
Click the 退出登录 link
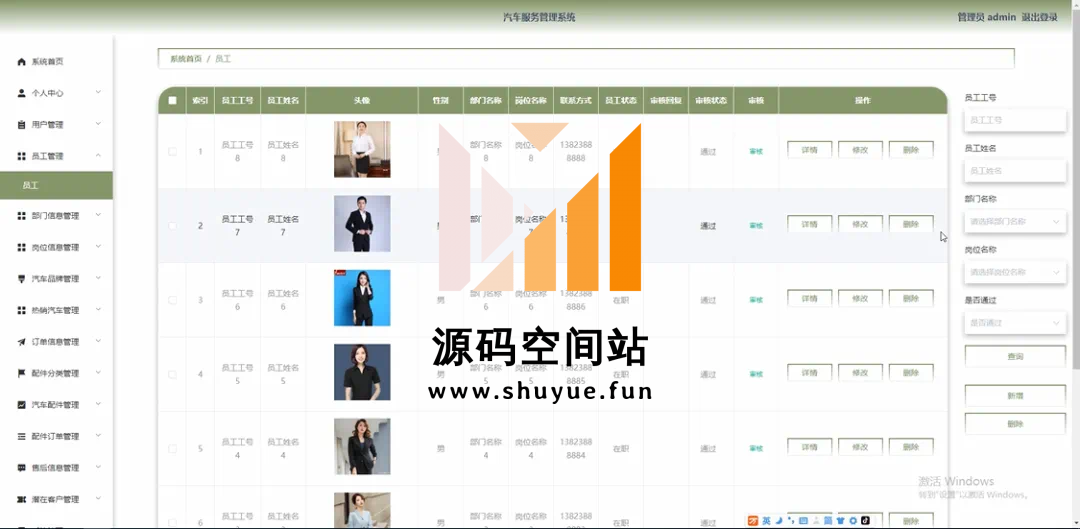coord(1039,17)
